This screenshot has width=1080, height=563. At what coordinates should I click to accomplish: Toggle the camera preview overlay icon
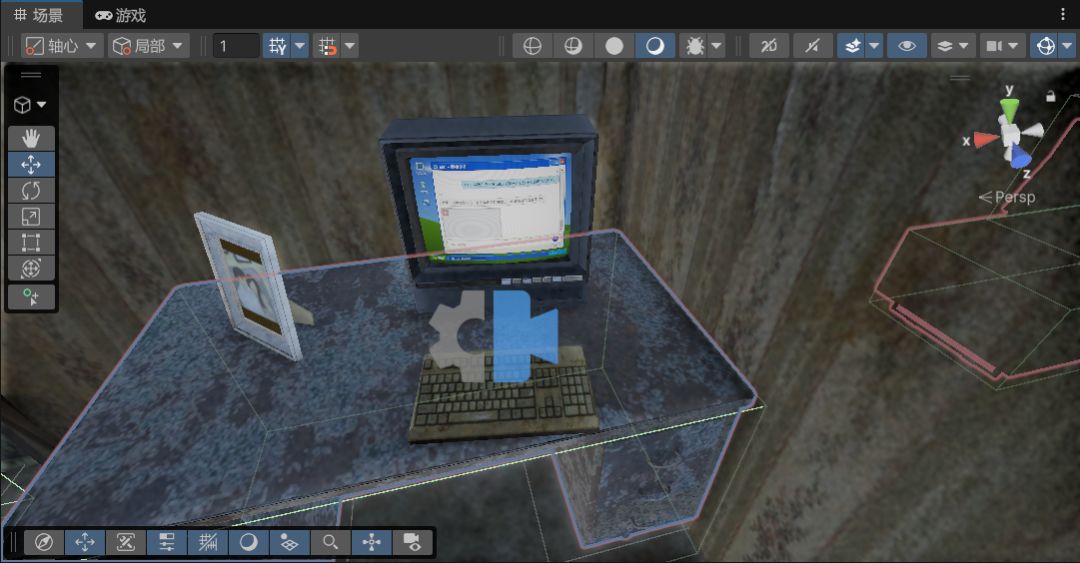(412, 543)
